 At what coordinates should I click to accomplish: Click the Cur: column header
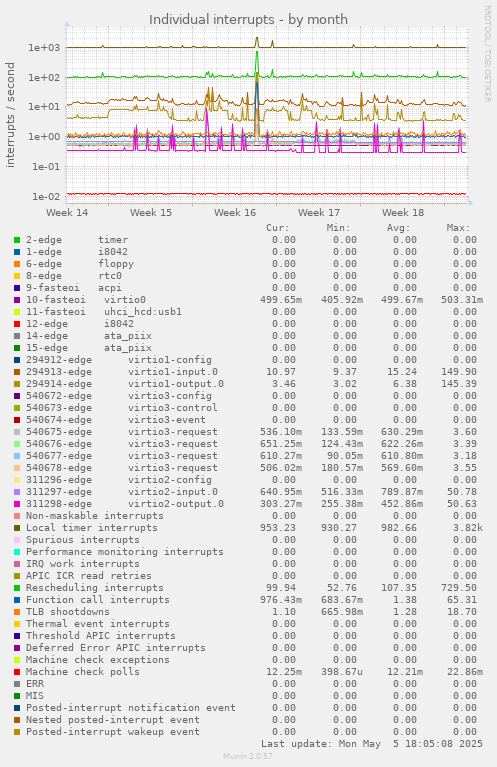[278, 228]
